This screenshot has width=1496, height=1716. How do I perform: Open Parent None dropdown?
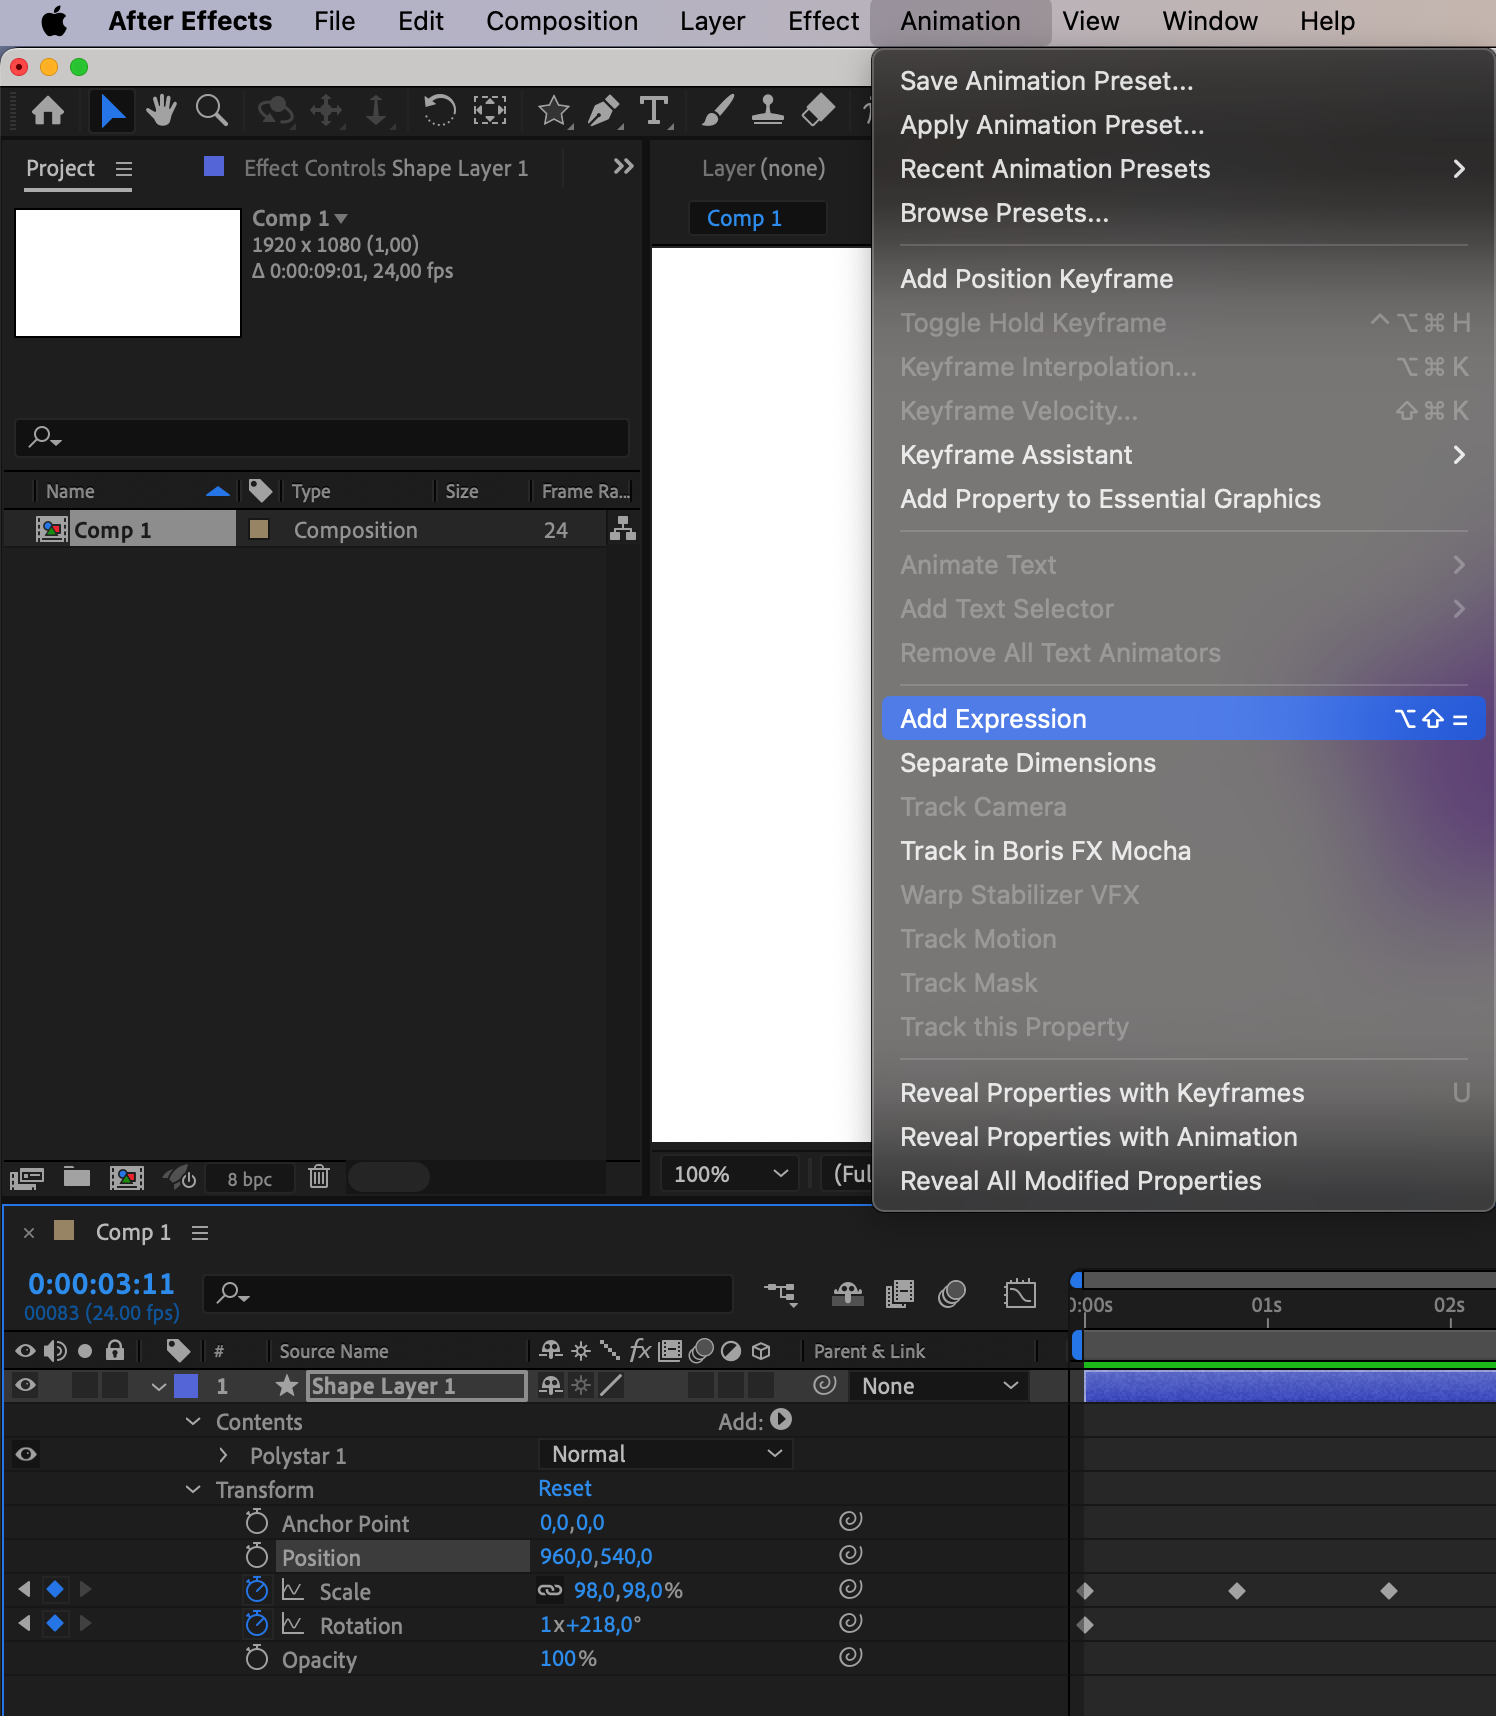click(x=939, y=1386)
